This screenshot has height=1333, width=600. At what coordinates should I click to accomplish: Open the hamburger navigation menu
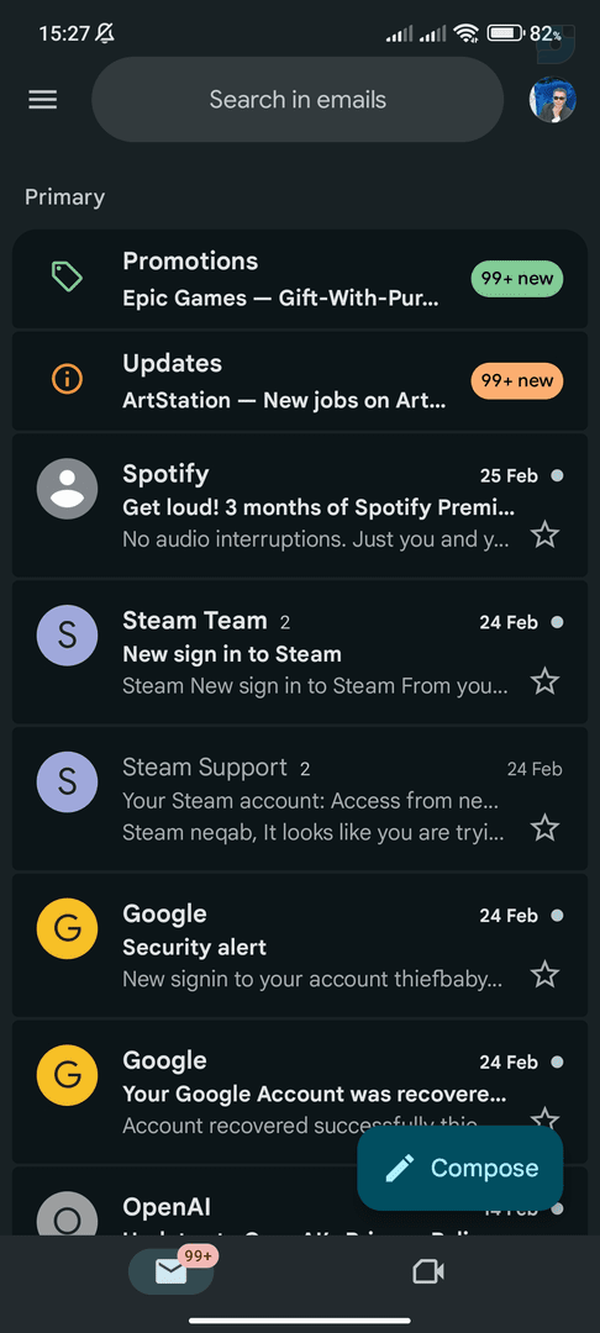(43, 100)
